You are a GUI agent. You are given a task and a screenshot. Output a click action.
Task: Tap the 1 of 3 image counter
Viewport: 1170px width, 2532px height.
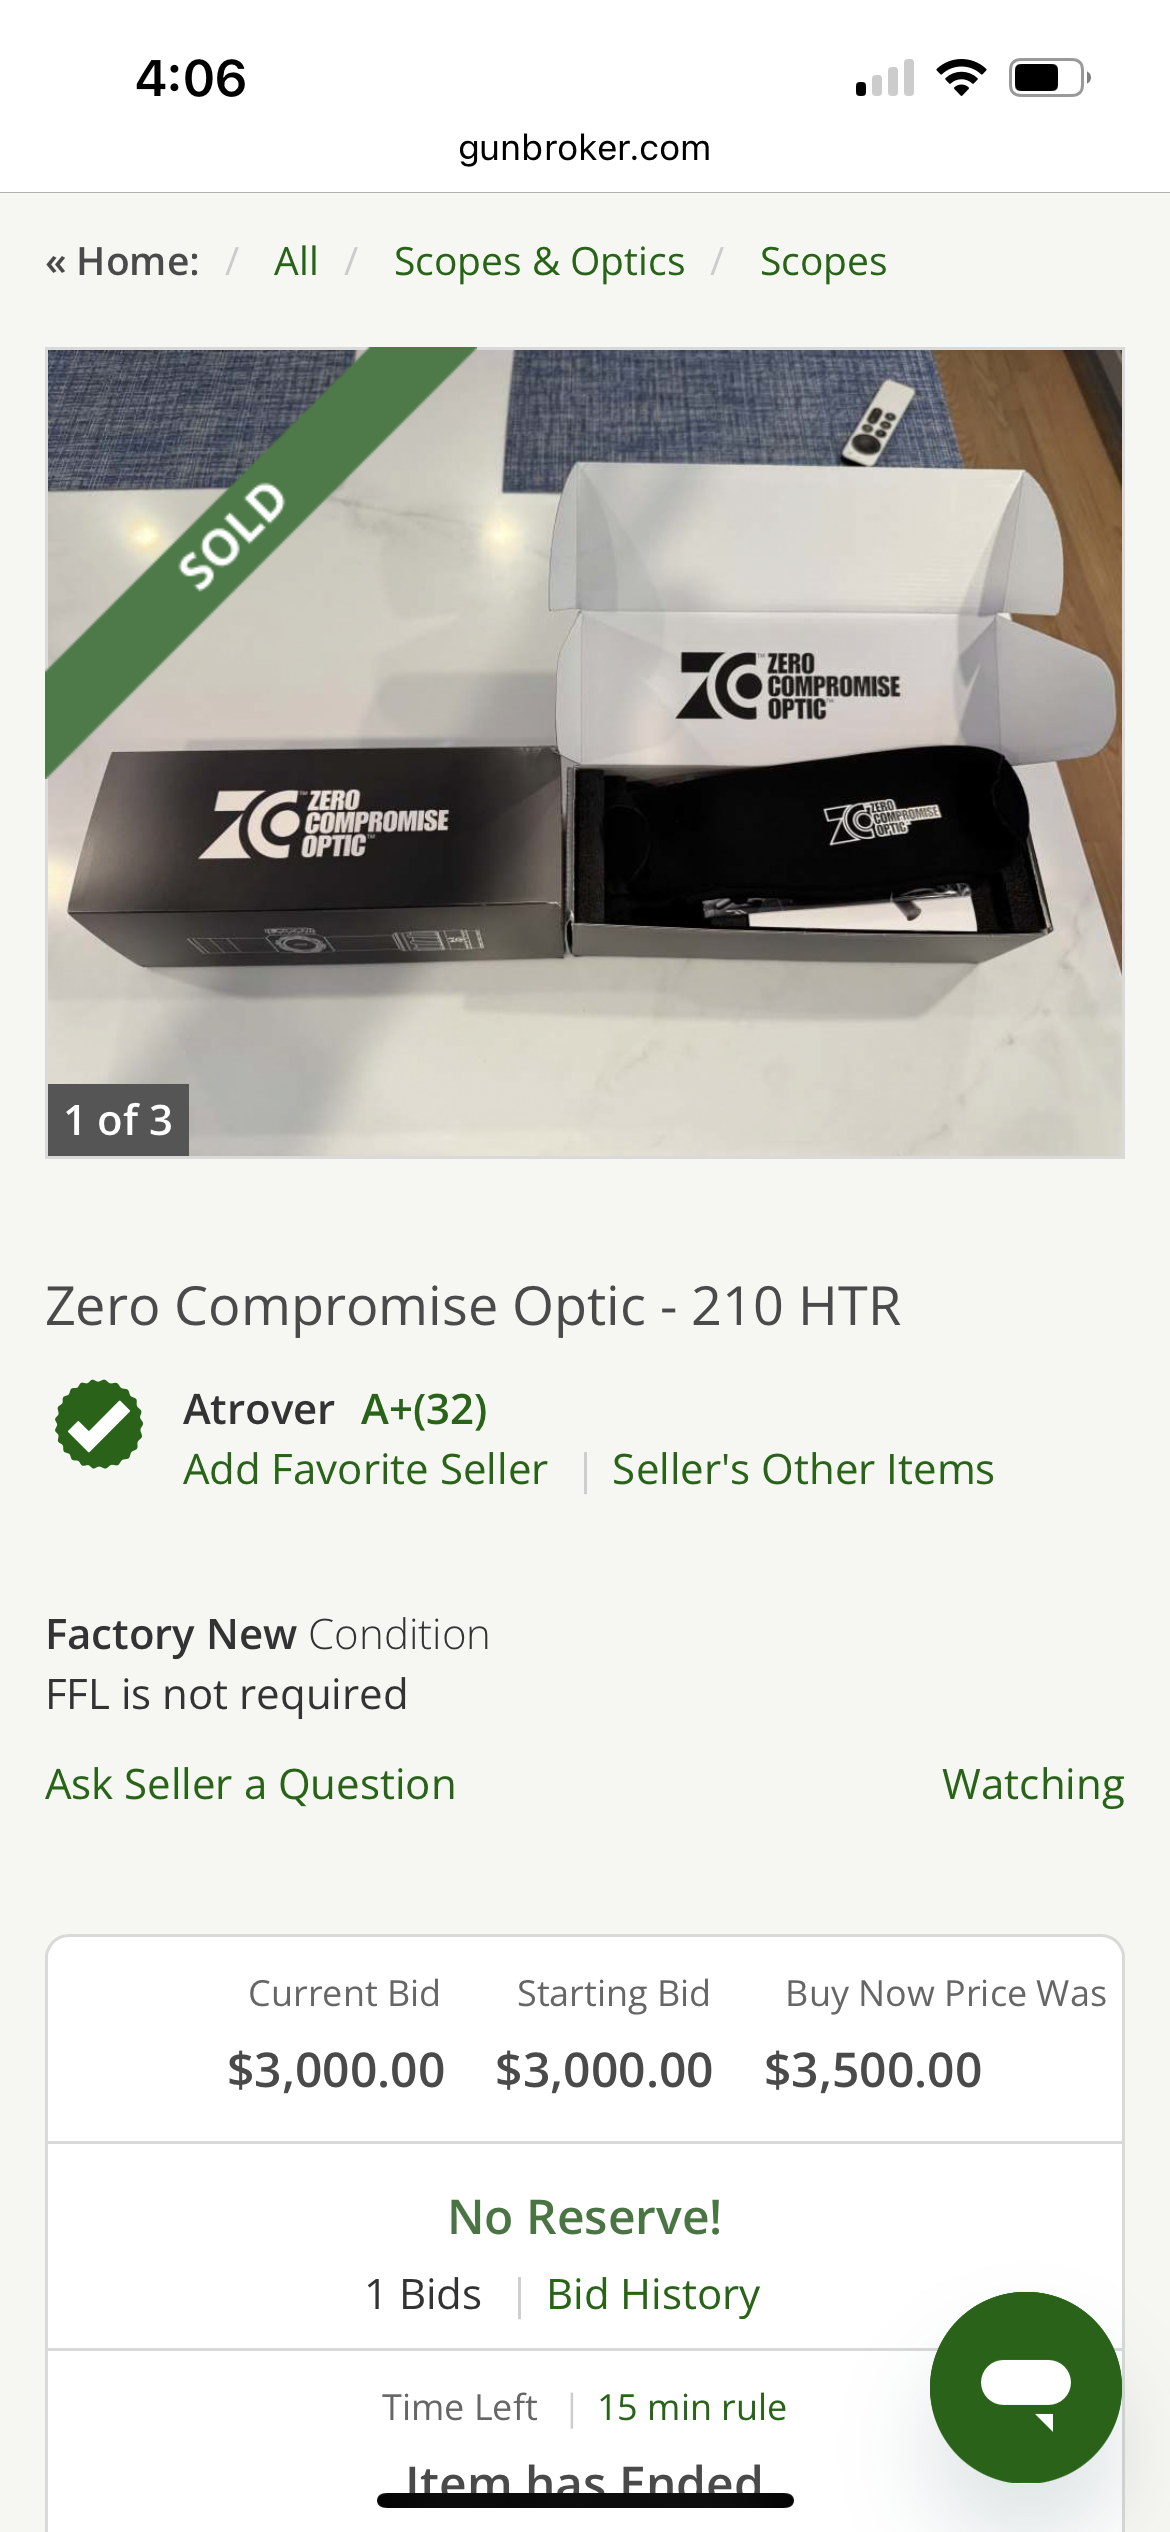click(118, 1120)
